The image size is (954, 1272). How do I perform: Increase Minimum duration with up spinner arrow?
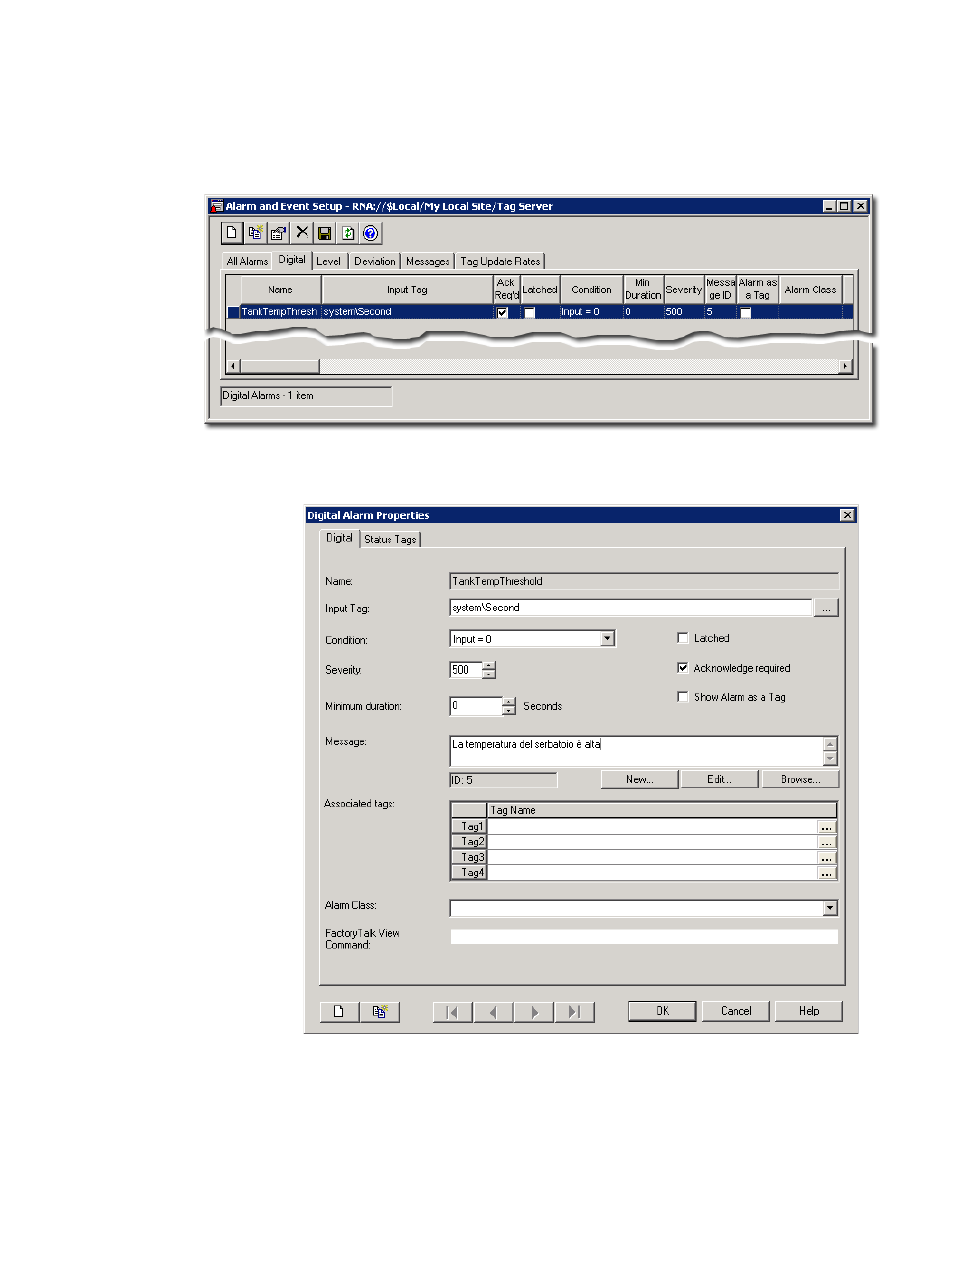click(509, 702)
